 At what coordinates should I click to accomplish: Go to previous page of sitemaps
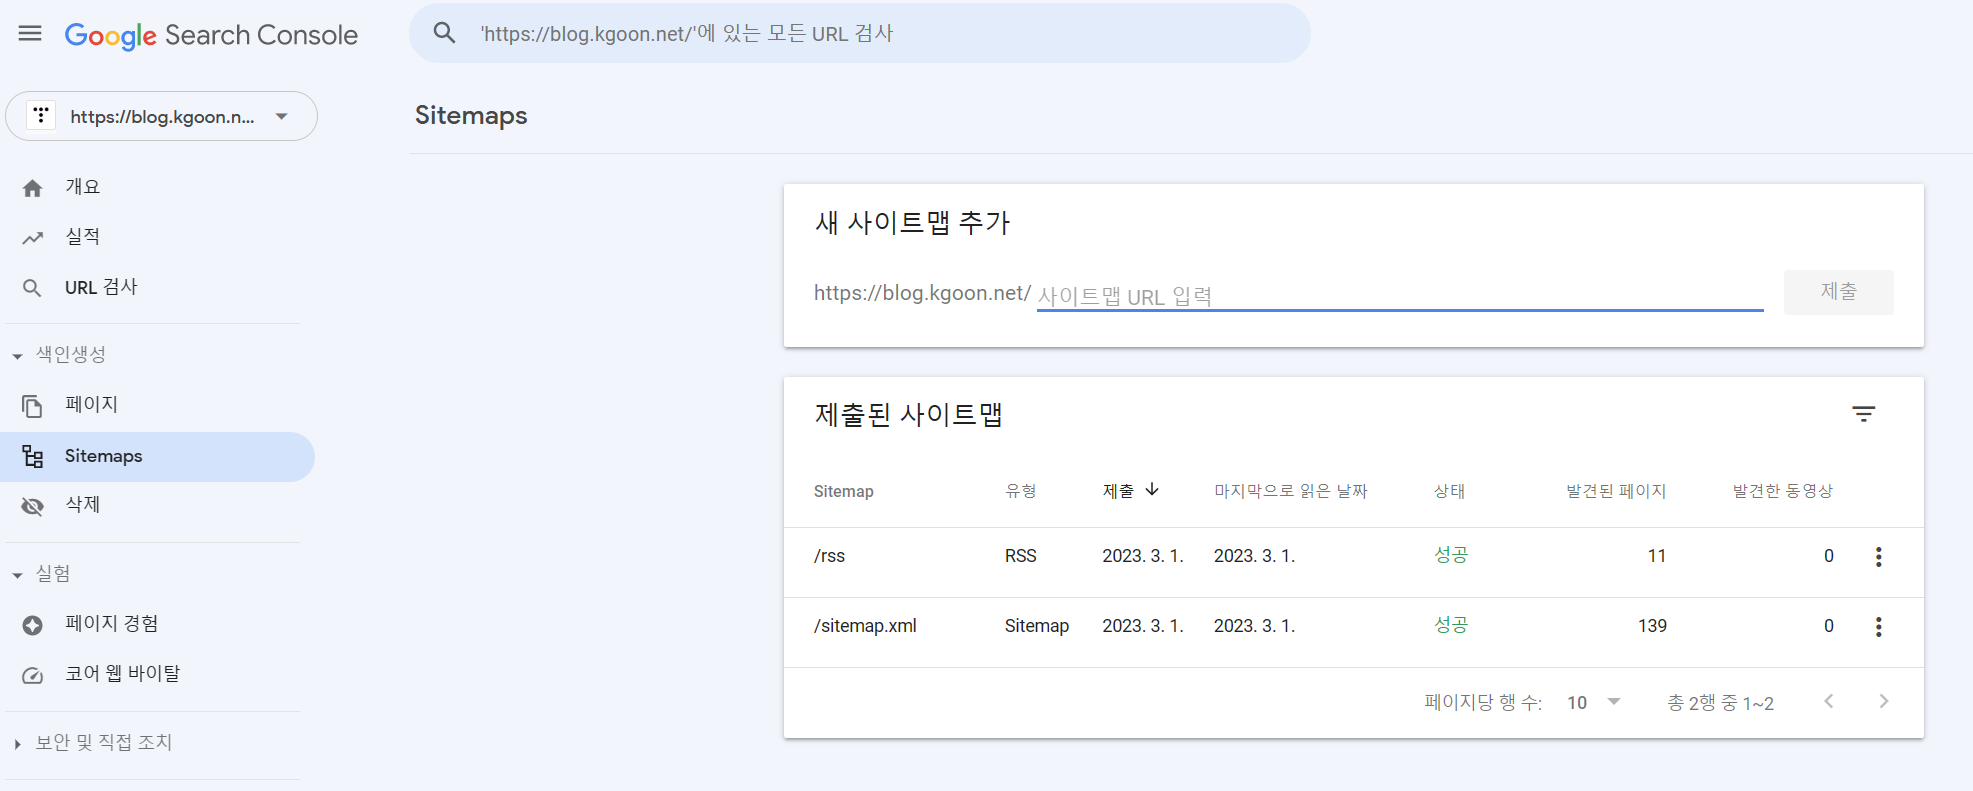[x=1829, y=702]
